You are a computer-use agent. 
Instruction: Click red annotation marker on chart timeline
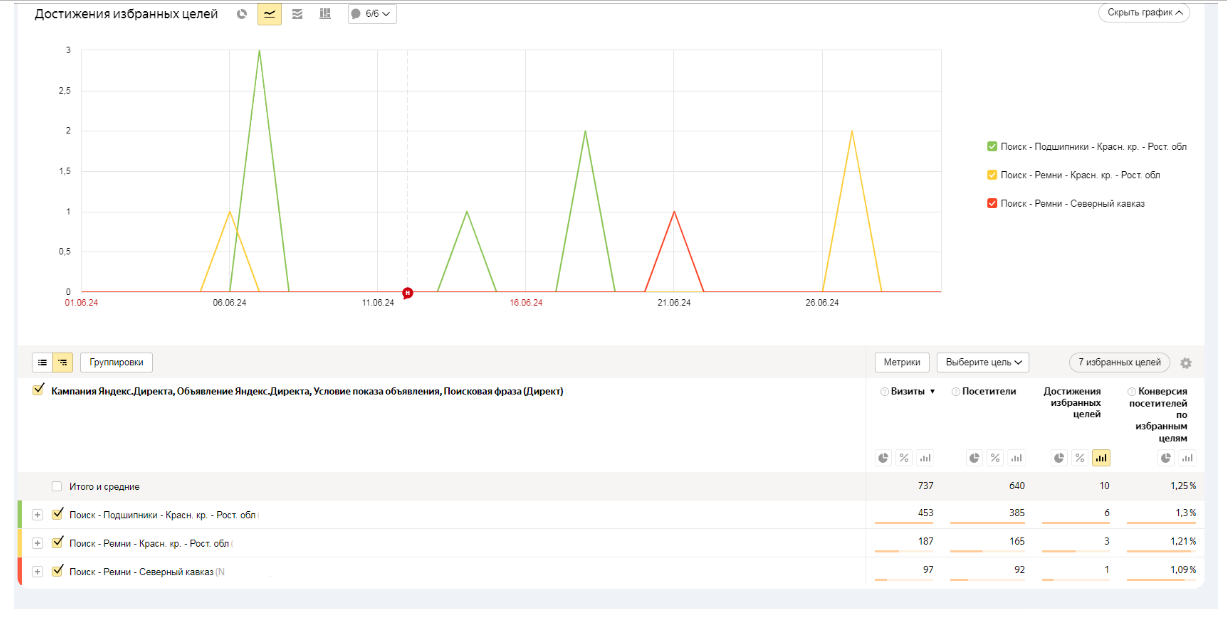408,292
